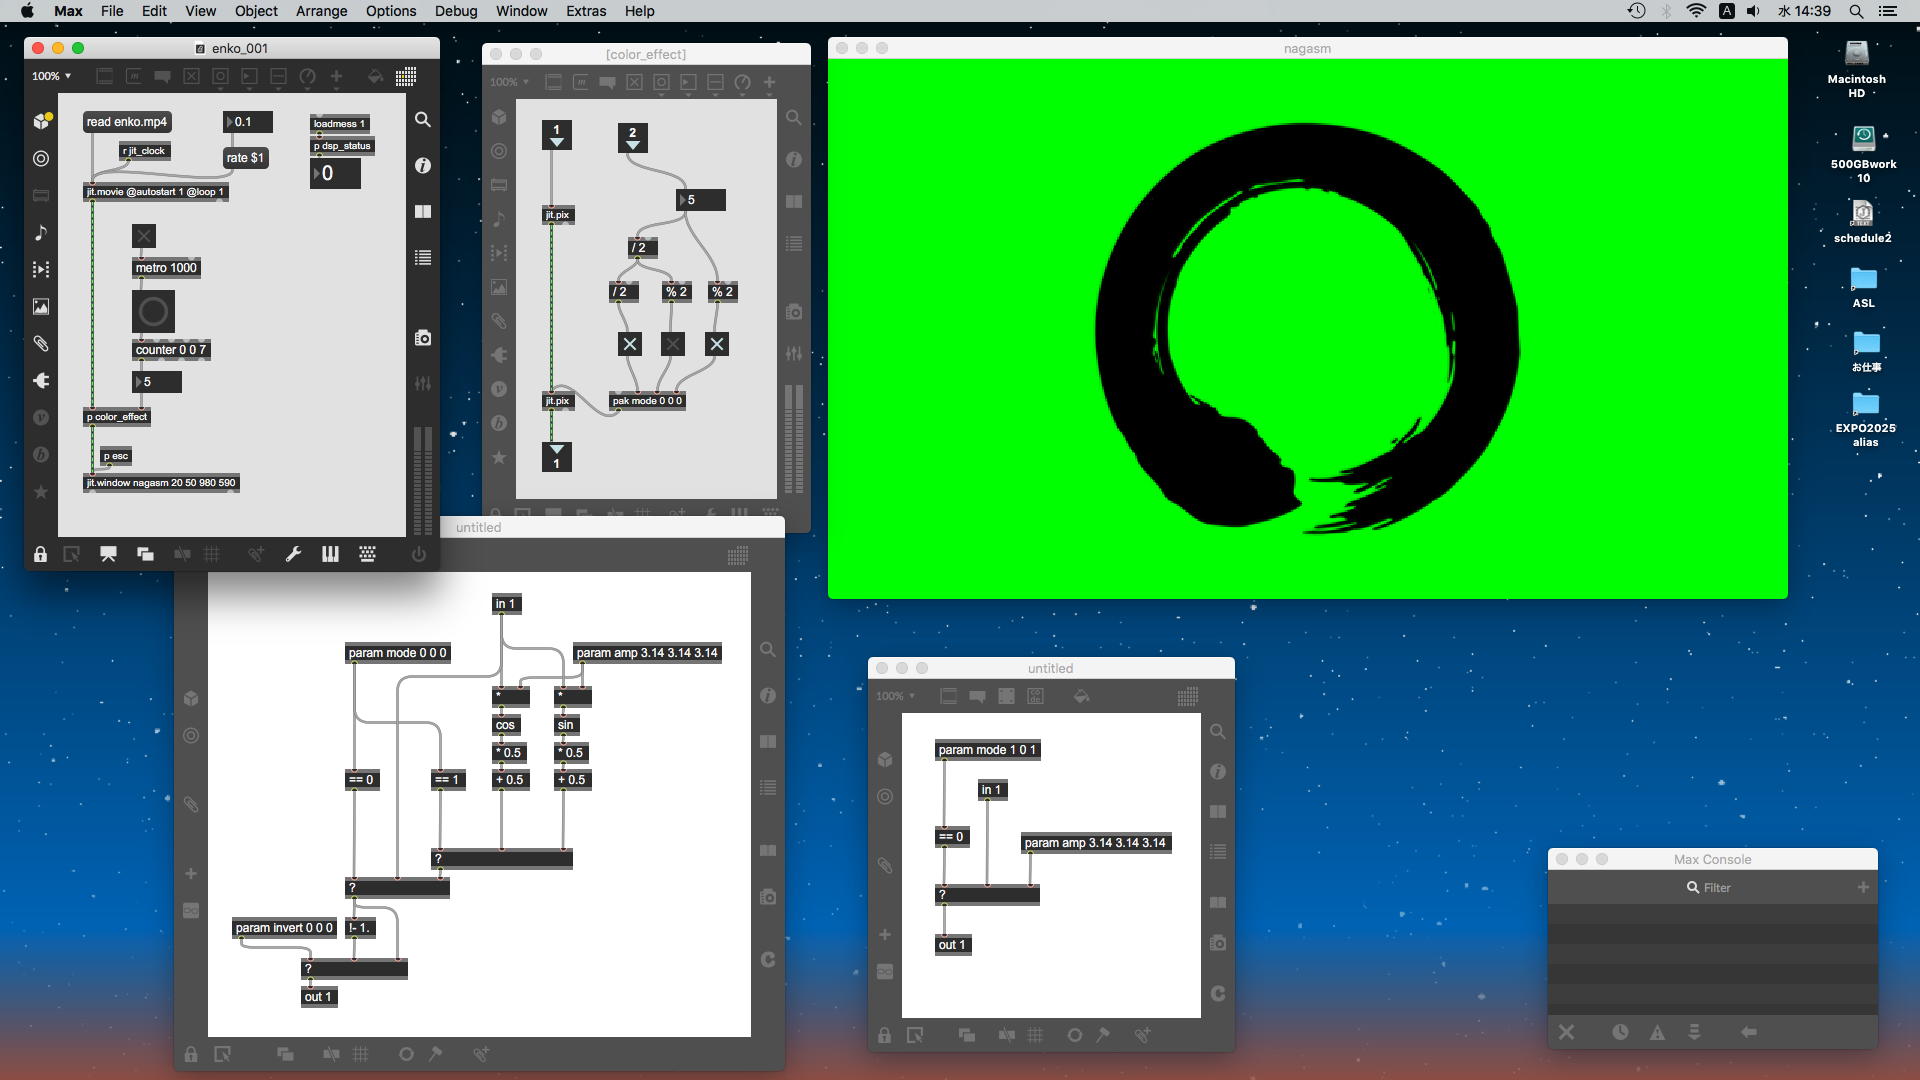Toggle the X switch above metro 1000
The image size is (1920, 1080).
coord(144,236)
